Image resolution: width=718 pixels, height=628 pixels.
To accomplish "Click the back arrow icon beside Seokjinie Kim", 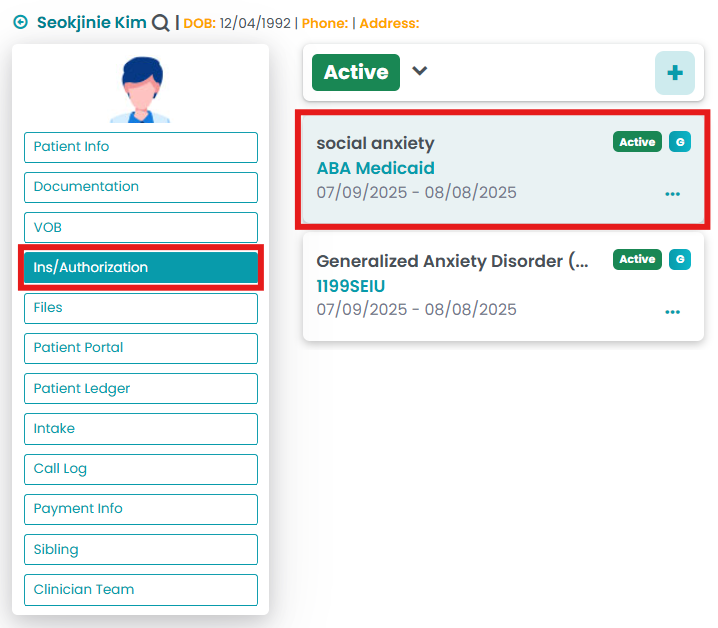I will coord(21,22).
